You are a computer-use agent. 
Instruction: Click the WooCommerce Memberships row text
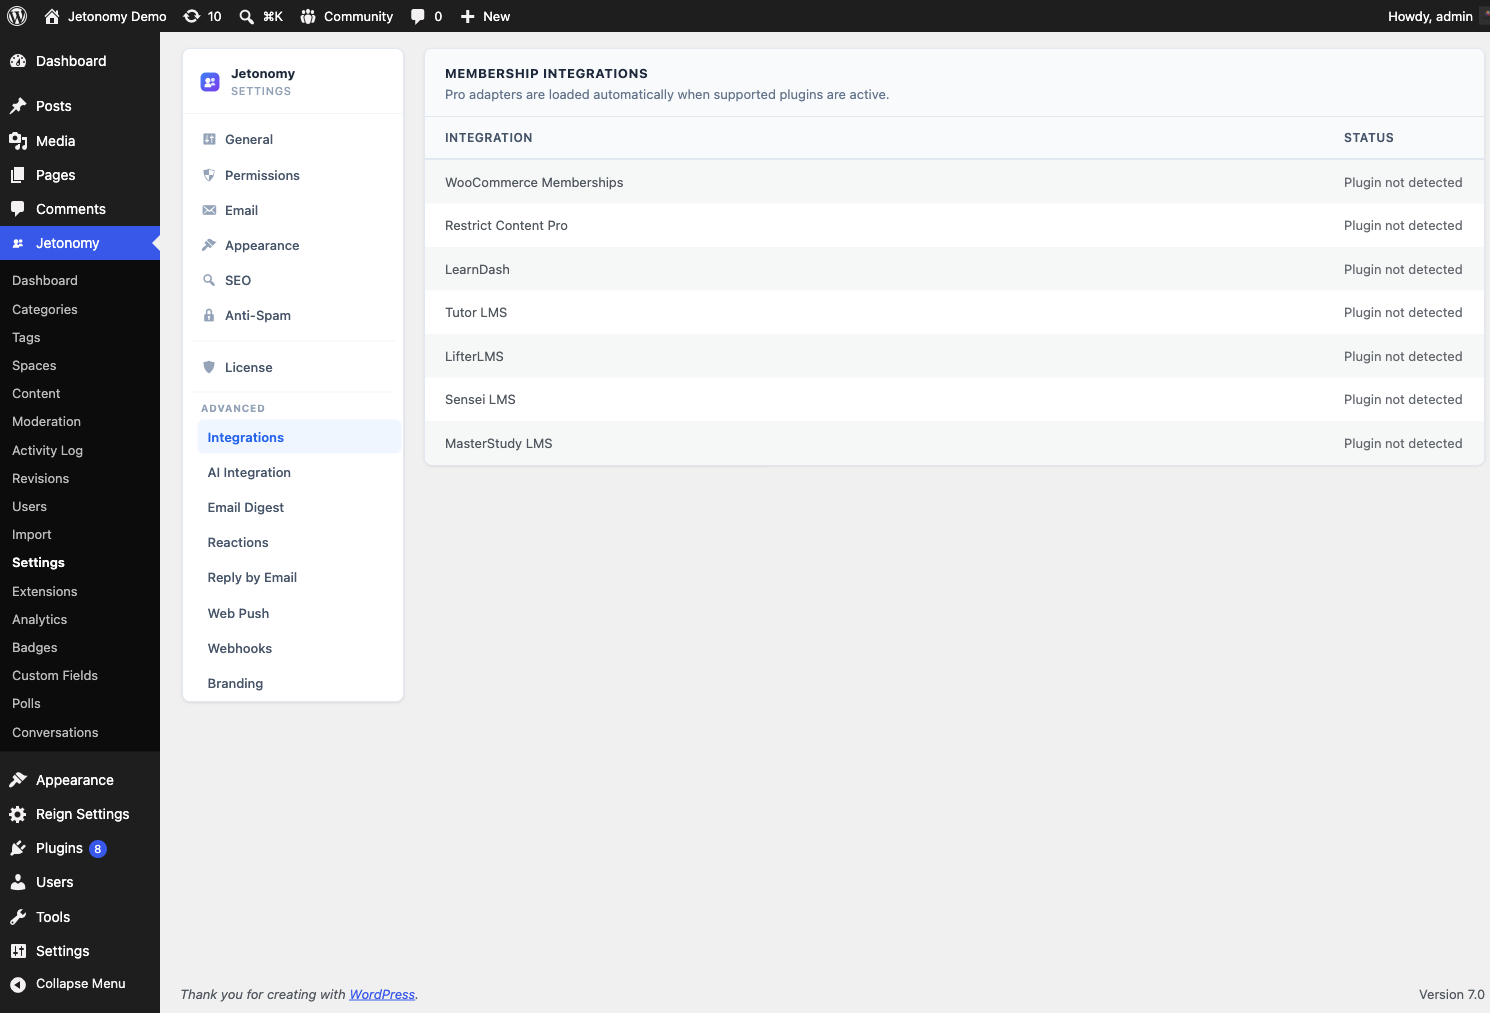(534, 182)
